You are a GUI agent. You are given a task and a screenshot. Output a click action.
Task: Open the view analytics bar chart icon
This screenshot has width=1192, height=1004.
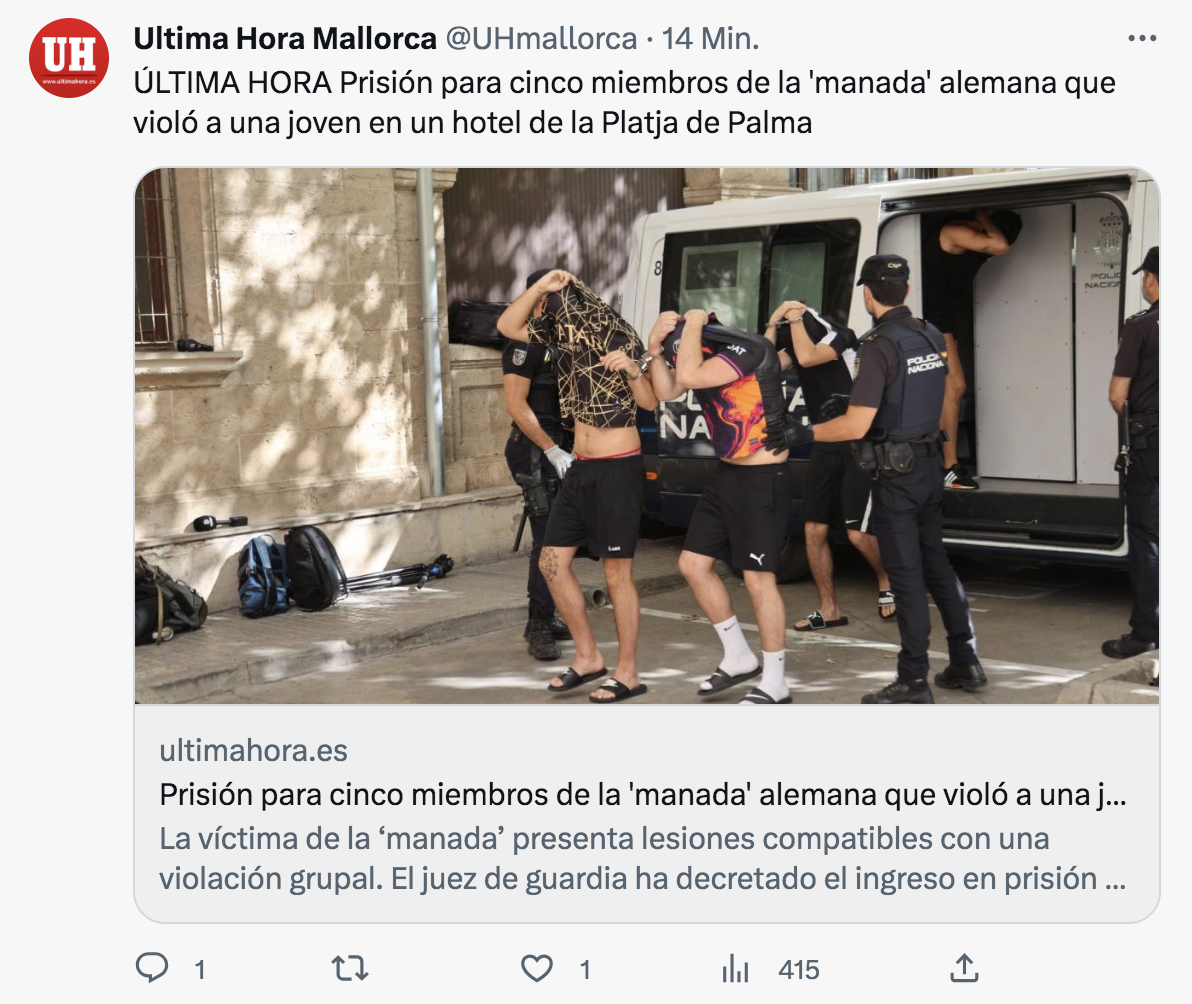[x=735, y=969]
